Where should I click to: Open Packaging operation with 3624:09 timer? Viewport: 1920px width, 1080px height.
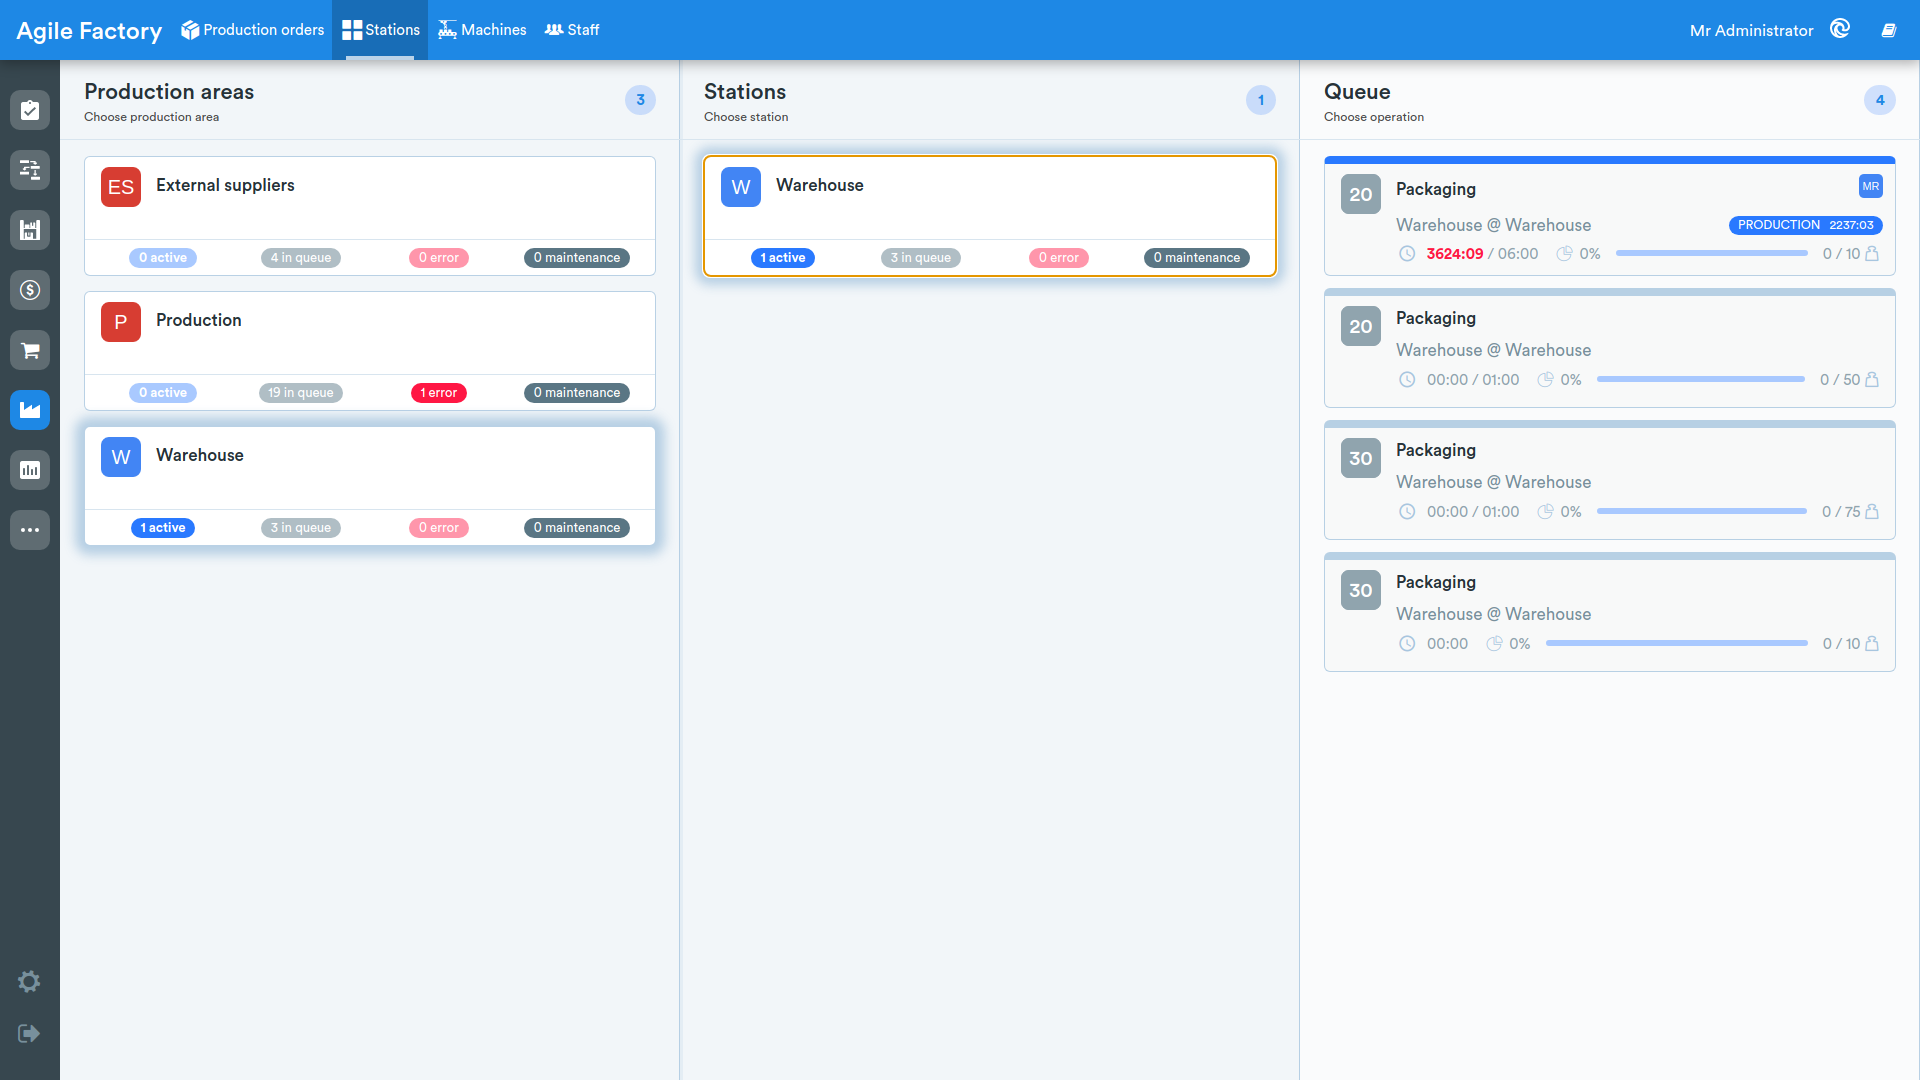click(1610, 216)
